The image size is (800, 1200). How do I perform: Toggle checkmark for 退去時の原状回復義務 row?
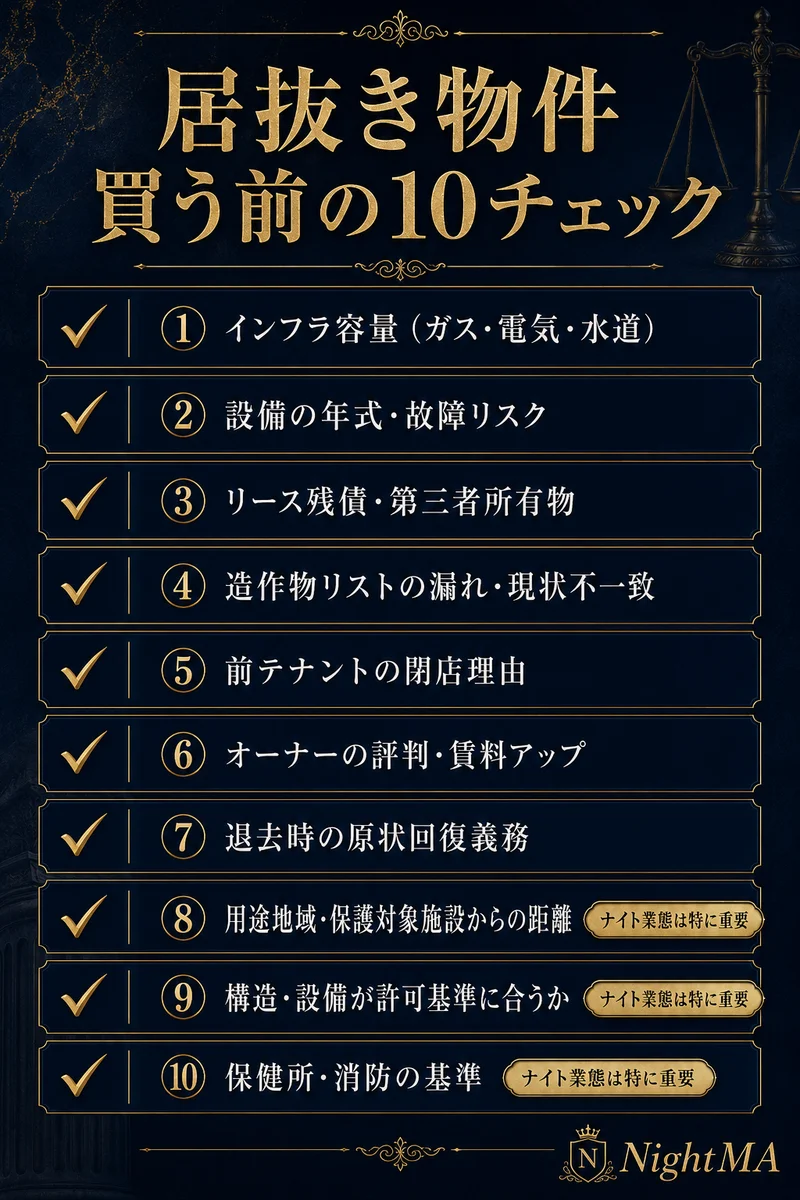(84, 838)
